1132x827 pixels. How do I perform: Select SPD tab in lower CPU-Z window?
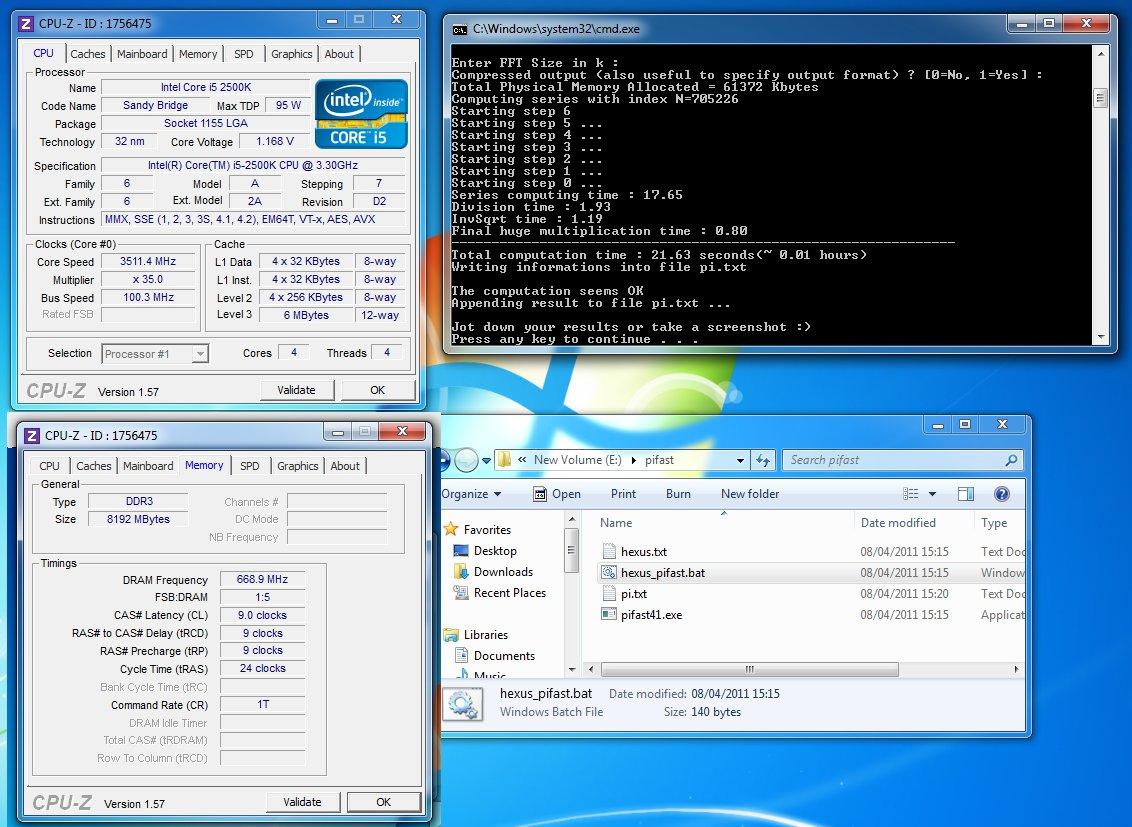(x=249, y=465)
